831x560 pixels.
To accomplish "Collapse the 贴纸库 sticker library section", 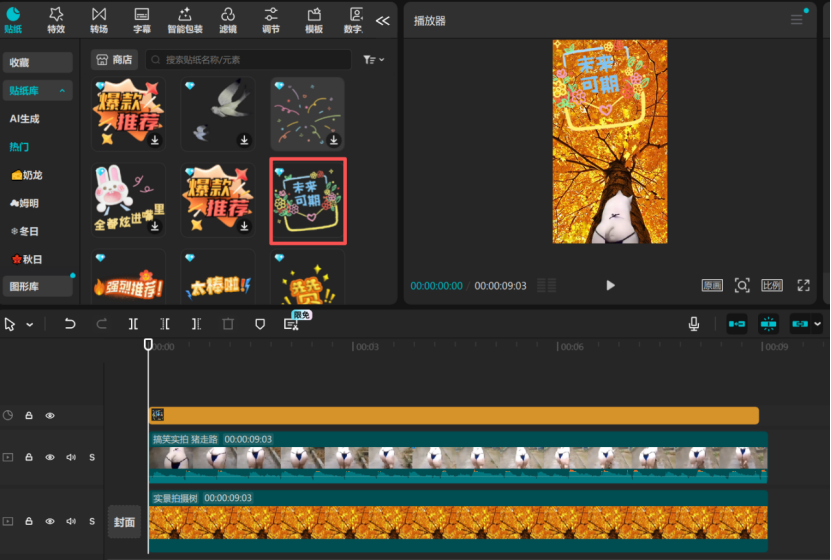I will (63, 91).
